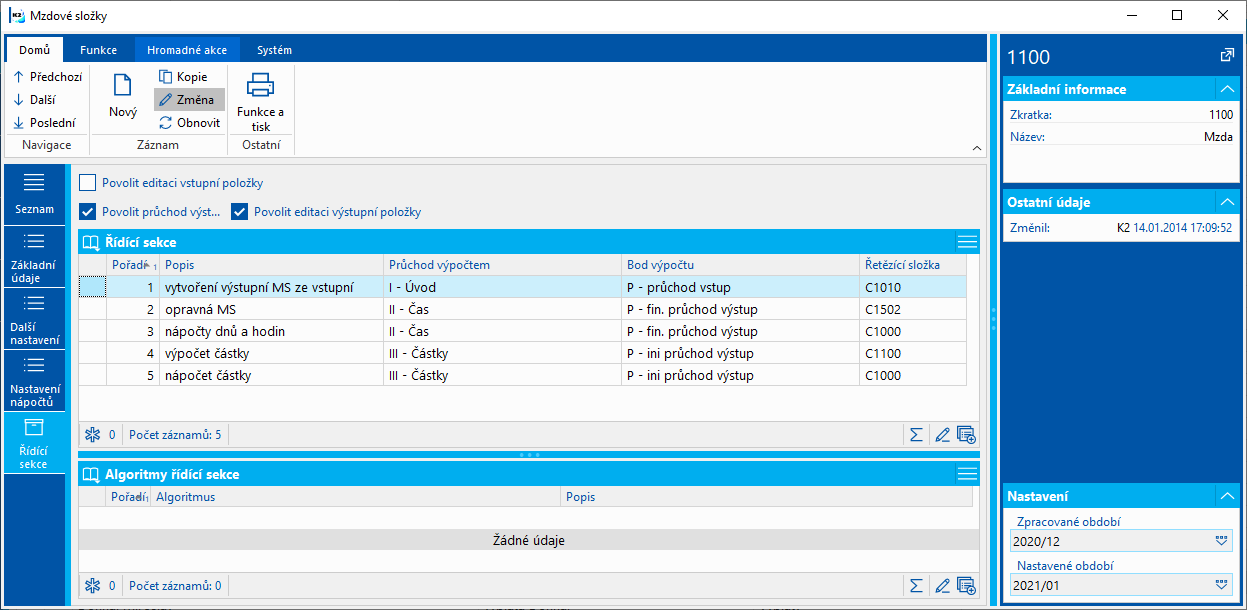Image resolution: width=1247 pixels, height=610 pixels.
Task: Click add-record icon in Řídící sekce footer
Action: [x=966, y=434]
